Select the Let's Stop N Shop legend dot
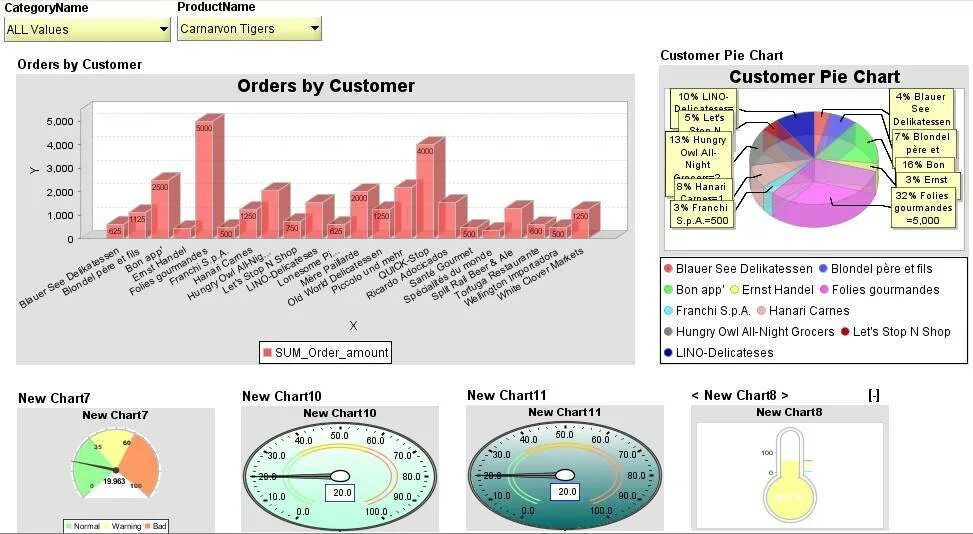 845,332
